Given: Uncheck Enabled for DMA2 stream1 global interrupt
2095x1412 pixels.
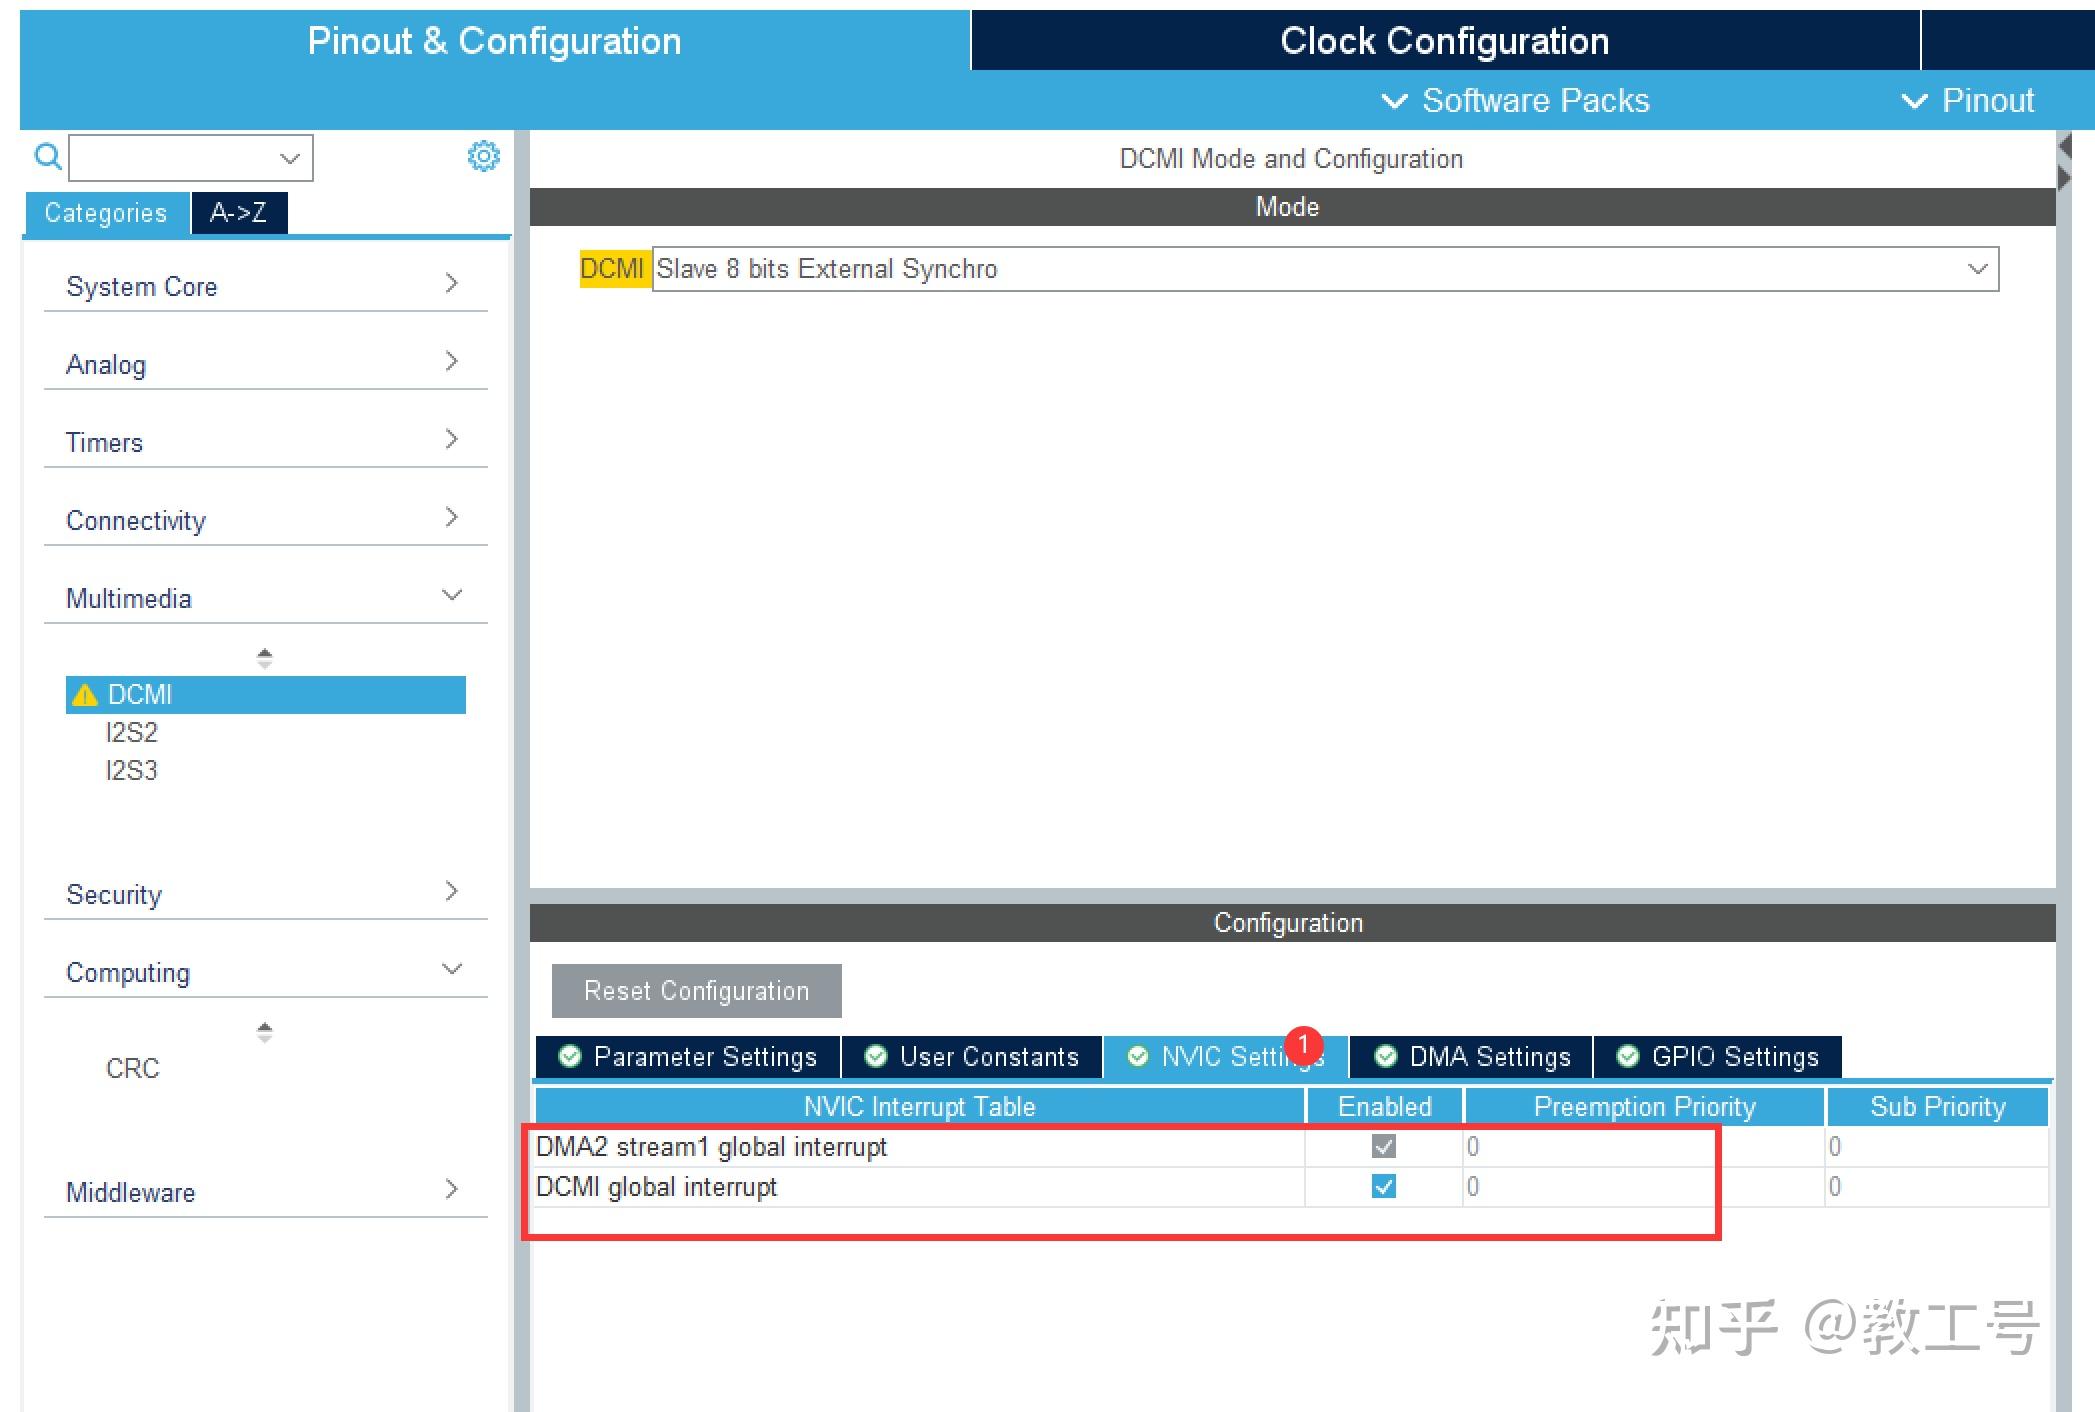Looking at the screenshot, I should tap(1383, 1146).
